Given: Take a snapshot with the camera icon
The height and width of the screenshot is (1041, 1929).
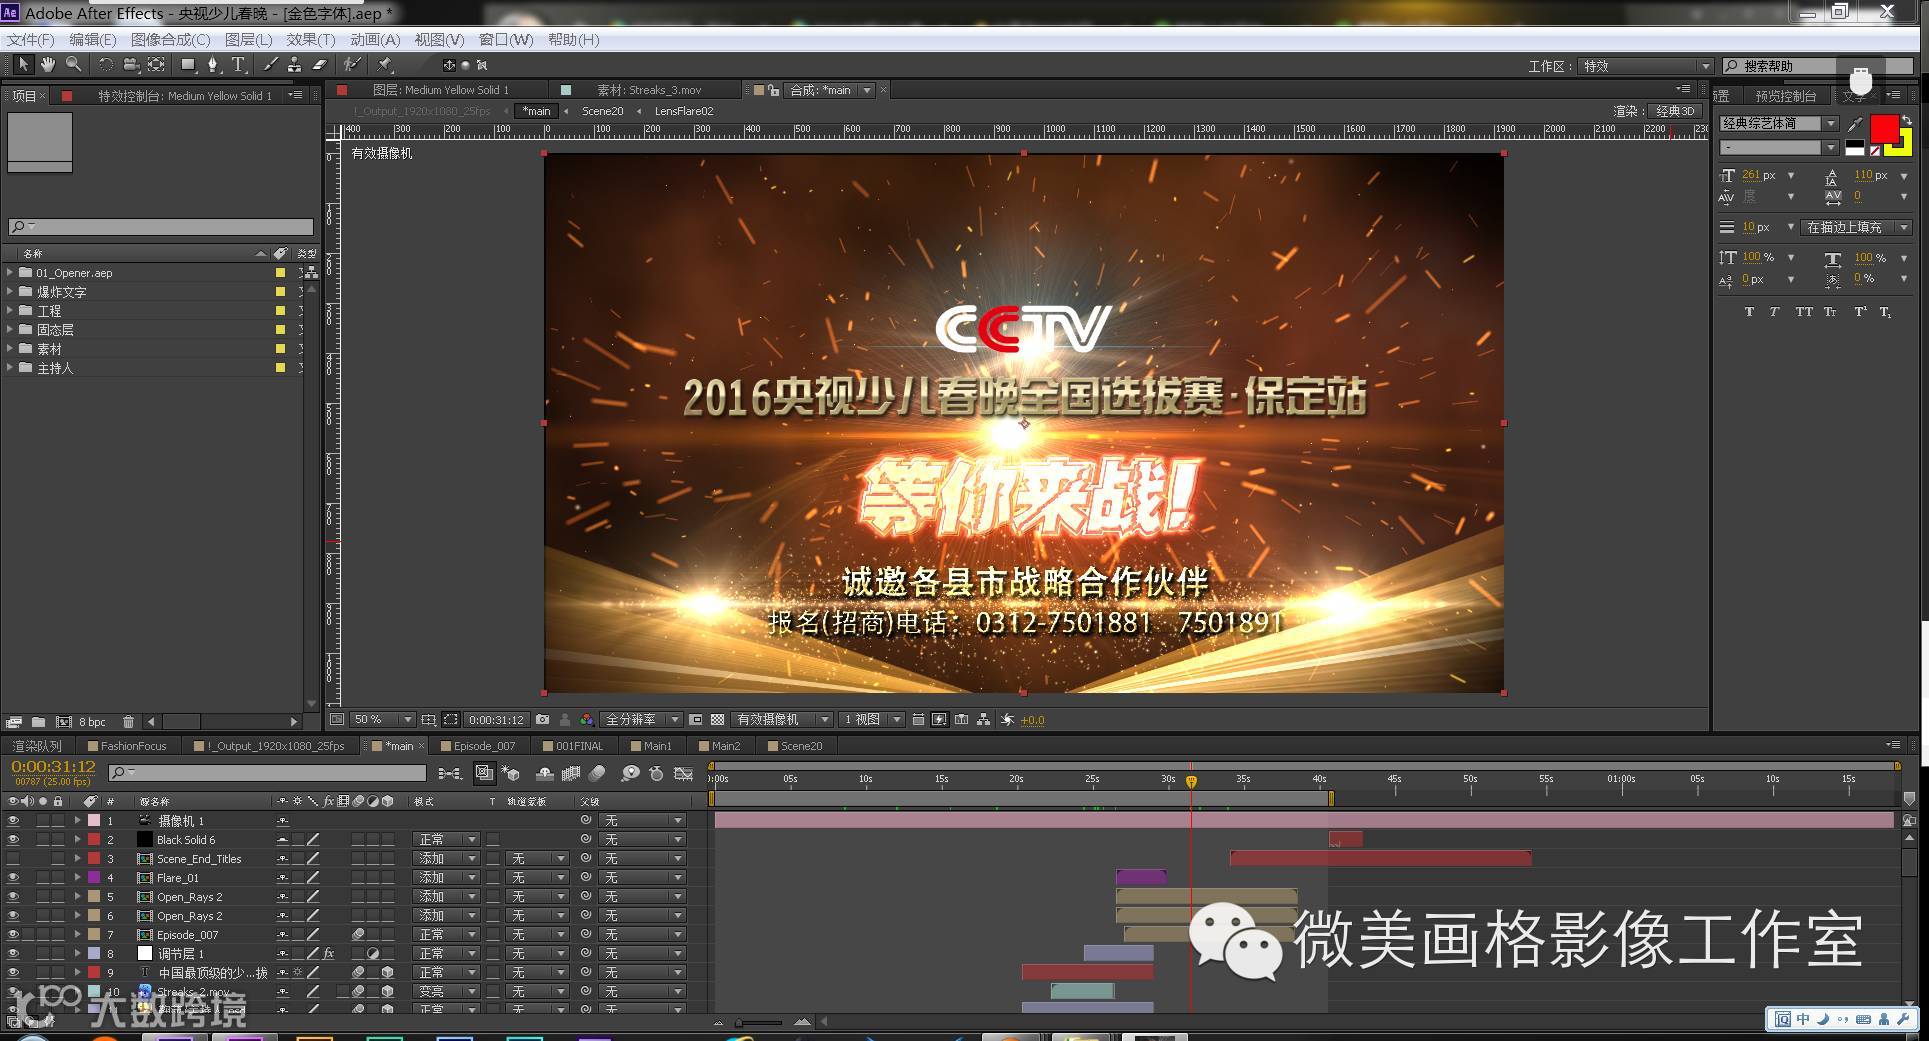Looking at the screenshot, I should 542,719.
